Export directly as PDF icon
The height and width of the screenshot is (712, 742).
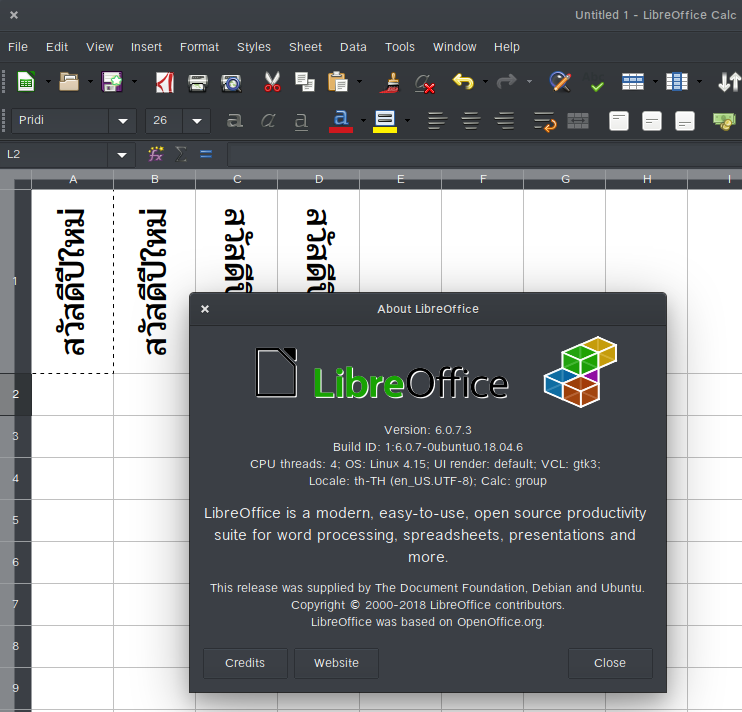coord(165,82)
